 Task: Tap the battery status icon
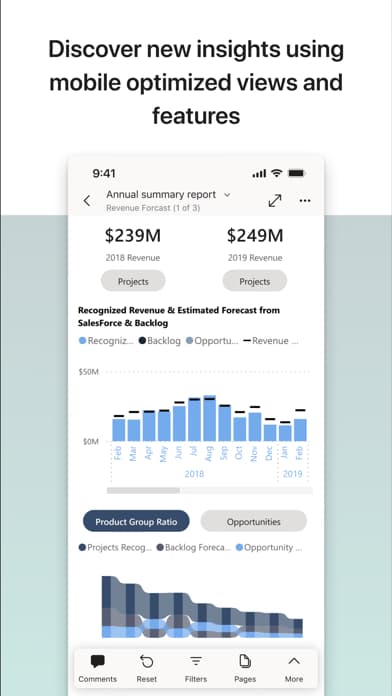click(x=296, y=173)
